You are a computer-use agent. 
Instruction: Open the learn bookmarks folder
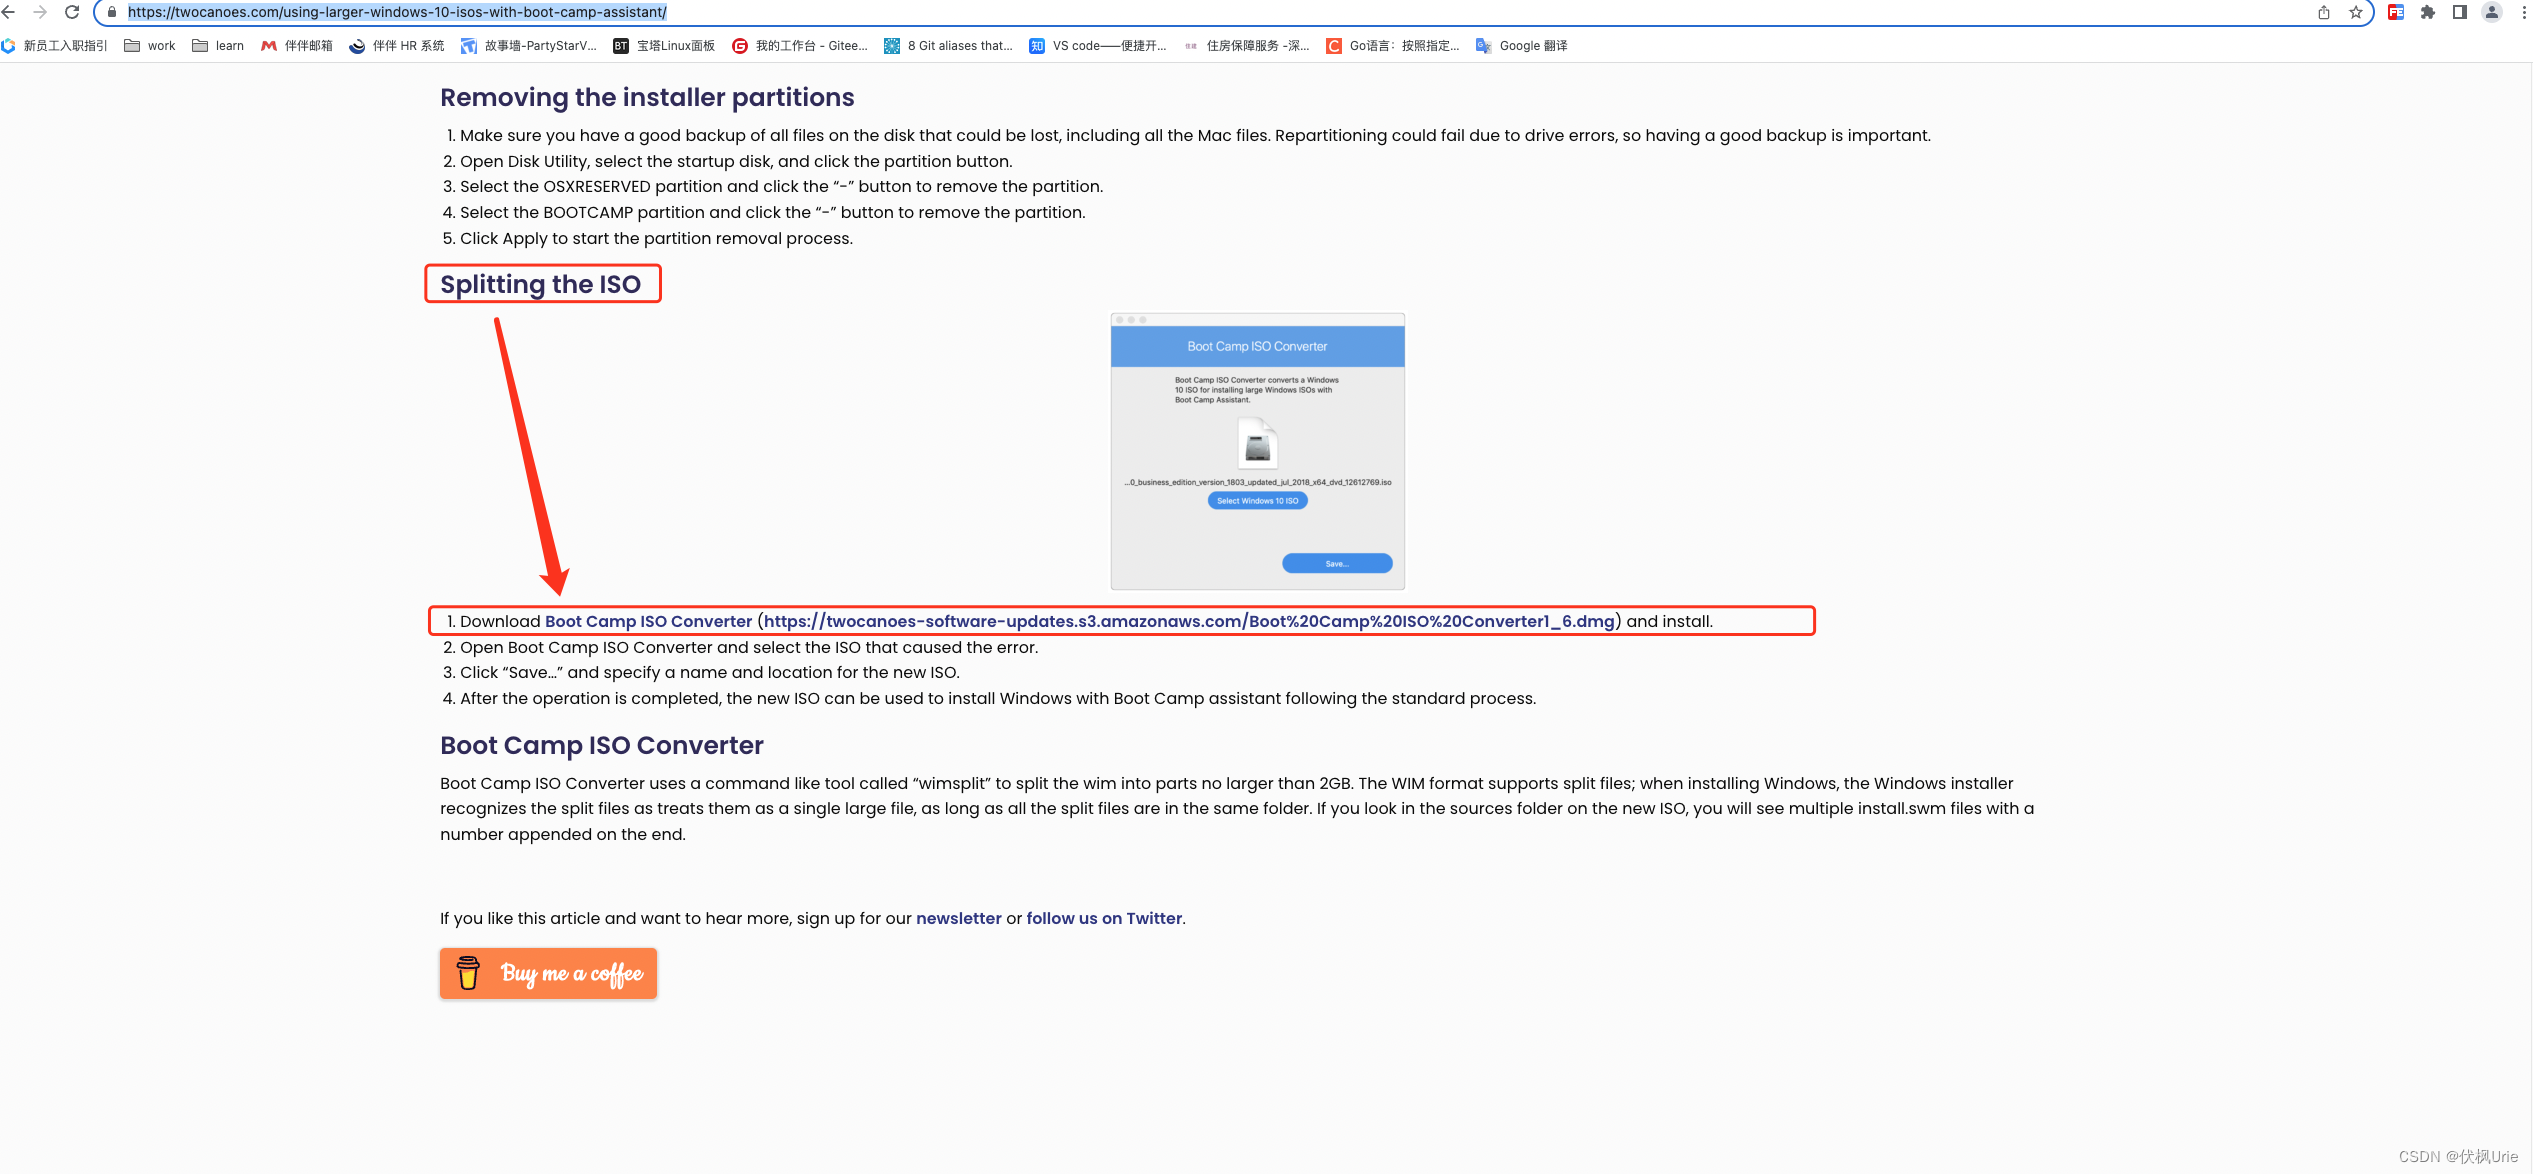217,45
